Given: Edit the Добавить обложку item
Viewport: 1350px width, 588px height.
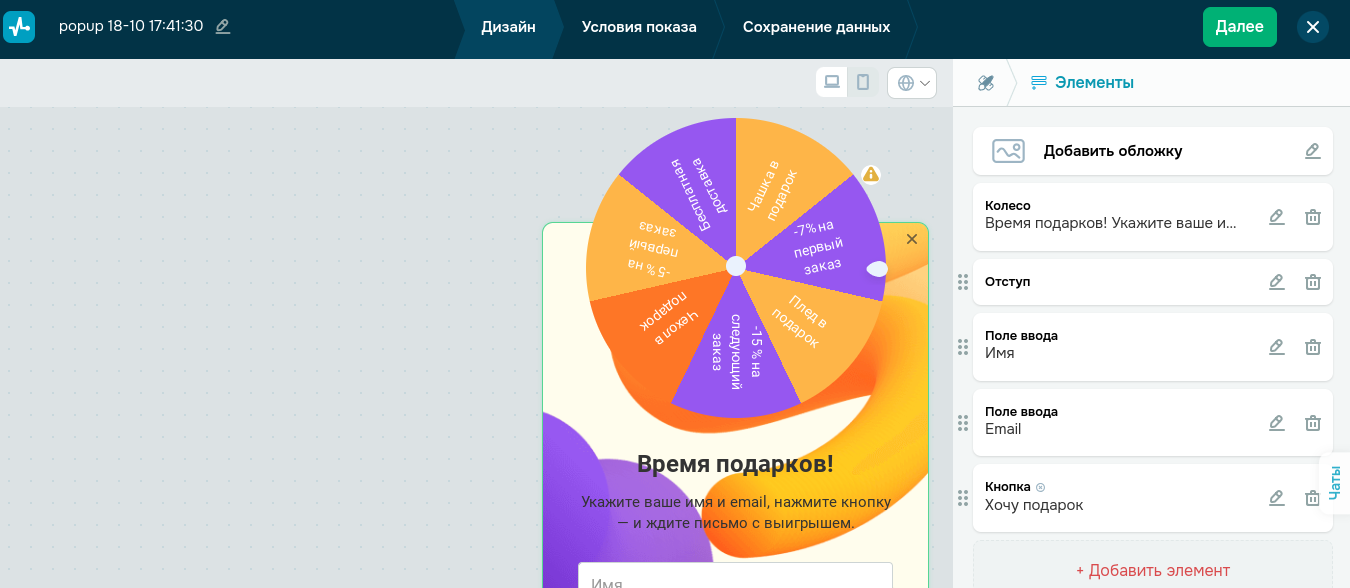Looking at the screenshot, I should point(1313,151).
